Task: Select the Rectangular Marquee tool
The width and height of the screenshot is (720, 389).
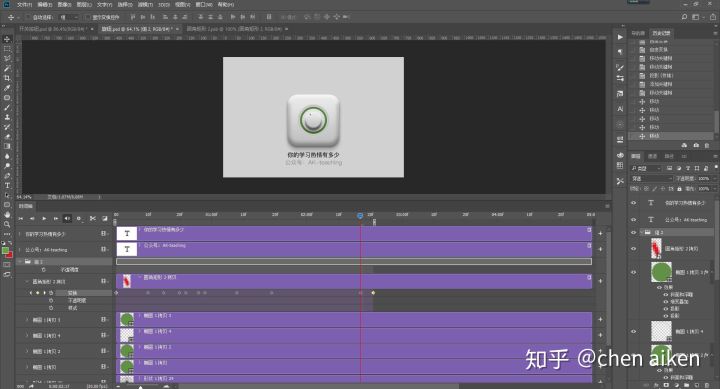Action: 7,49
